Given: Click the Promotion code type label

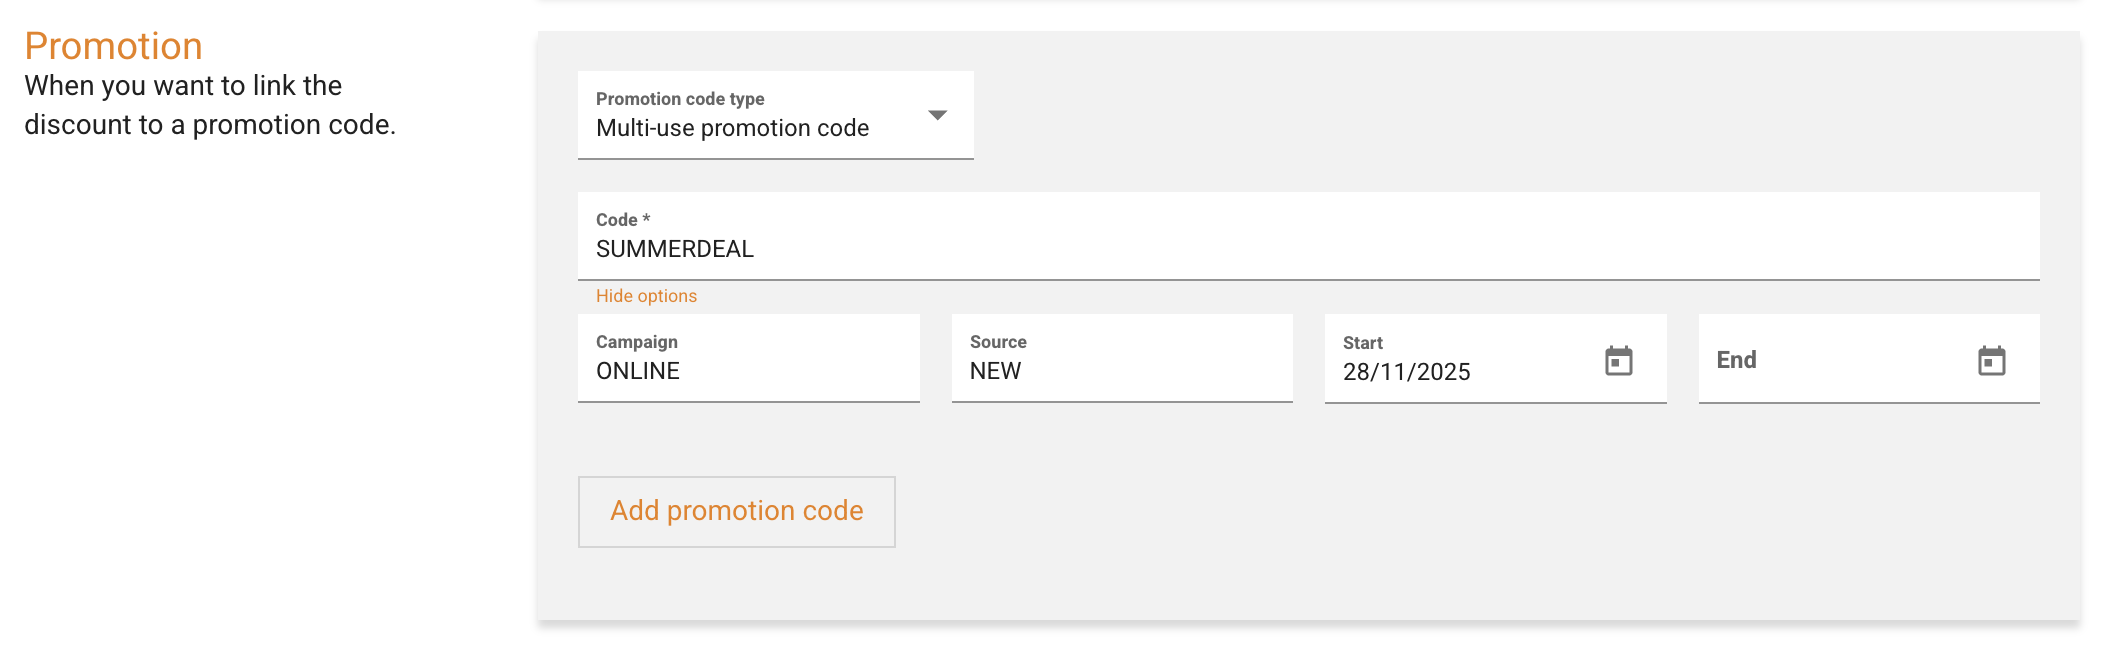Looking at the screenshot, I should 680,99.
